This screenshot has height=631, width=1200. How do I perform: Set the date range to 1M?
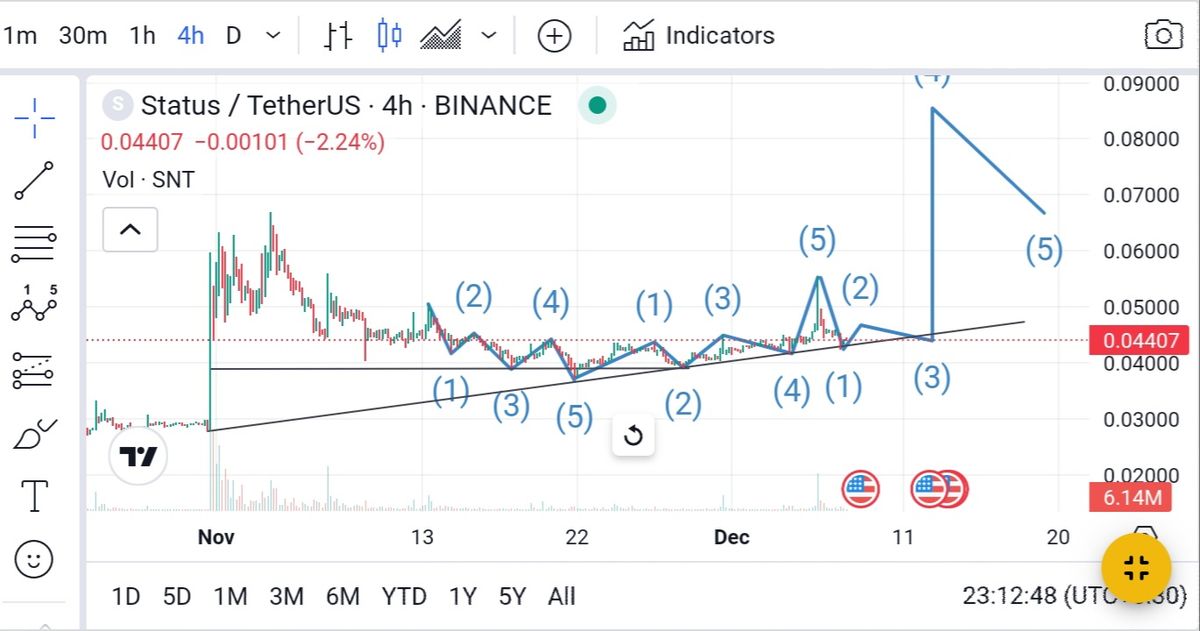pyautogui.click(x=230, y=597)
